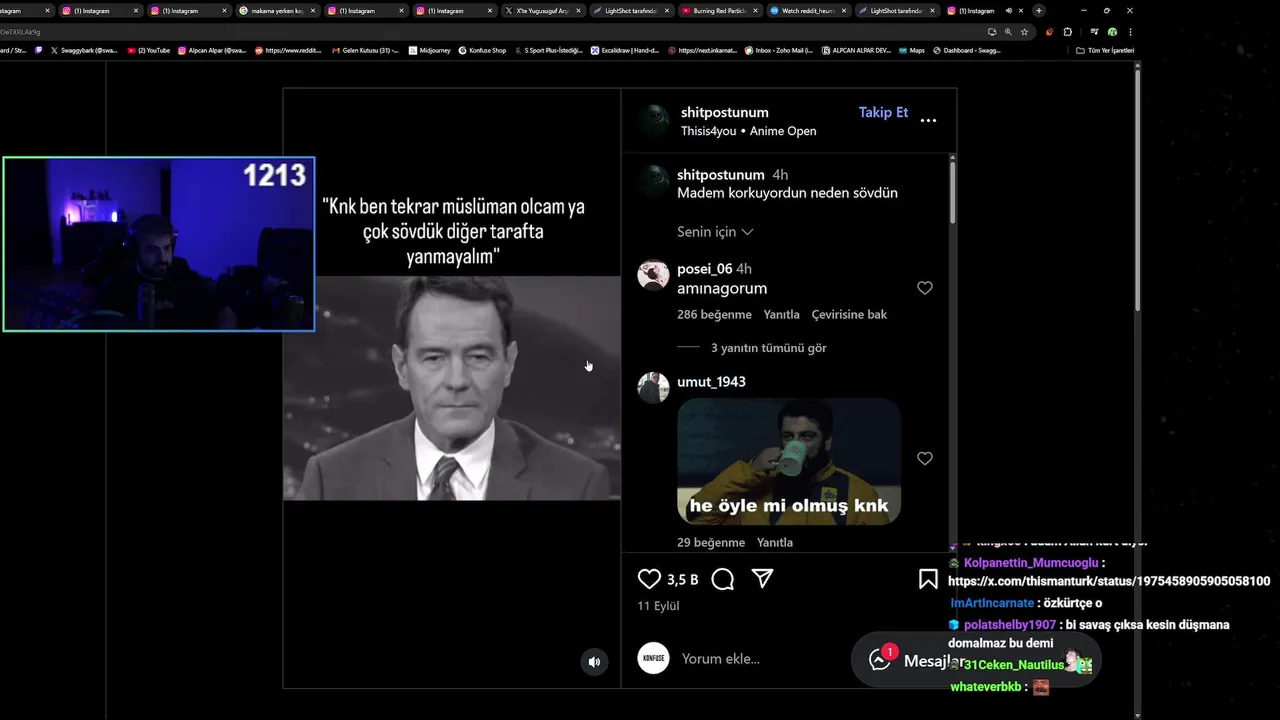Open comment bubble icon below the post
This screenshot has width=1280, height=720.
(723, 579)
